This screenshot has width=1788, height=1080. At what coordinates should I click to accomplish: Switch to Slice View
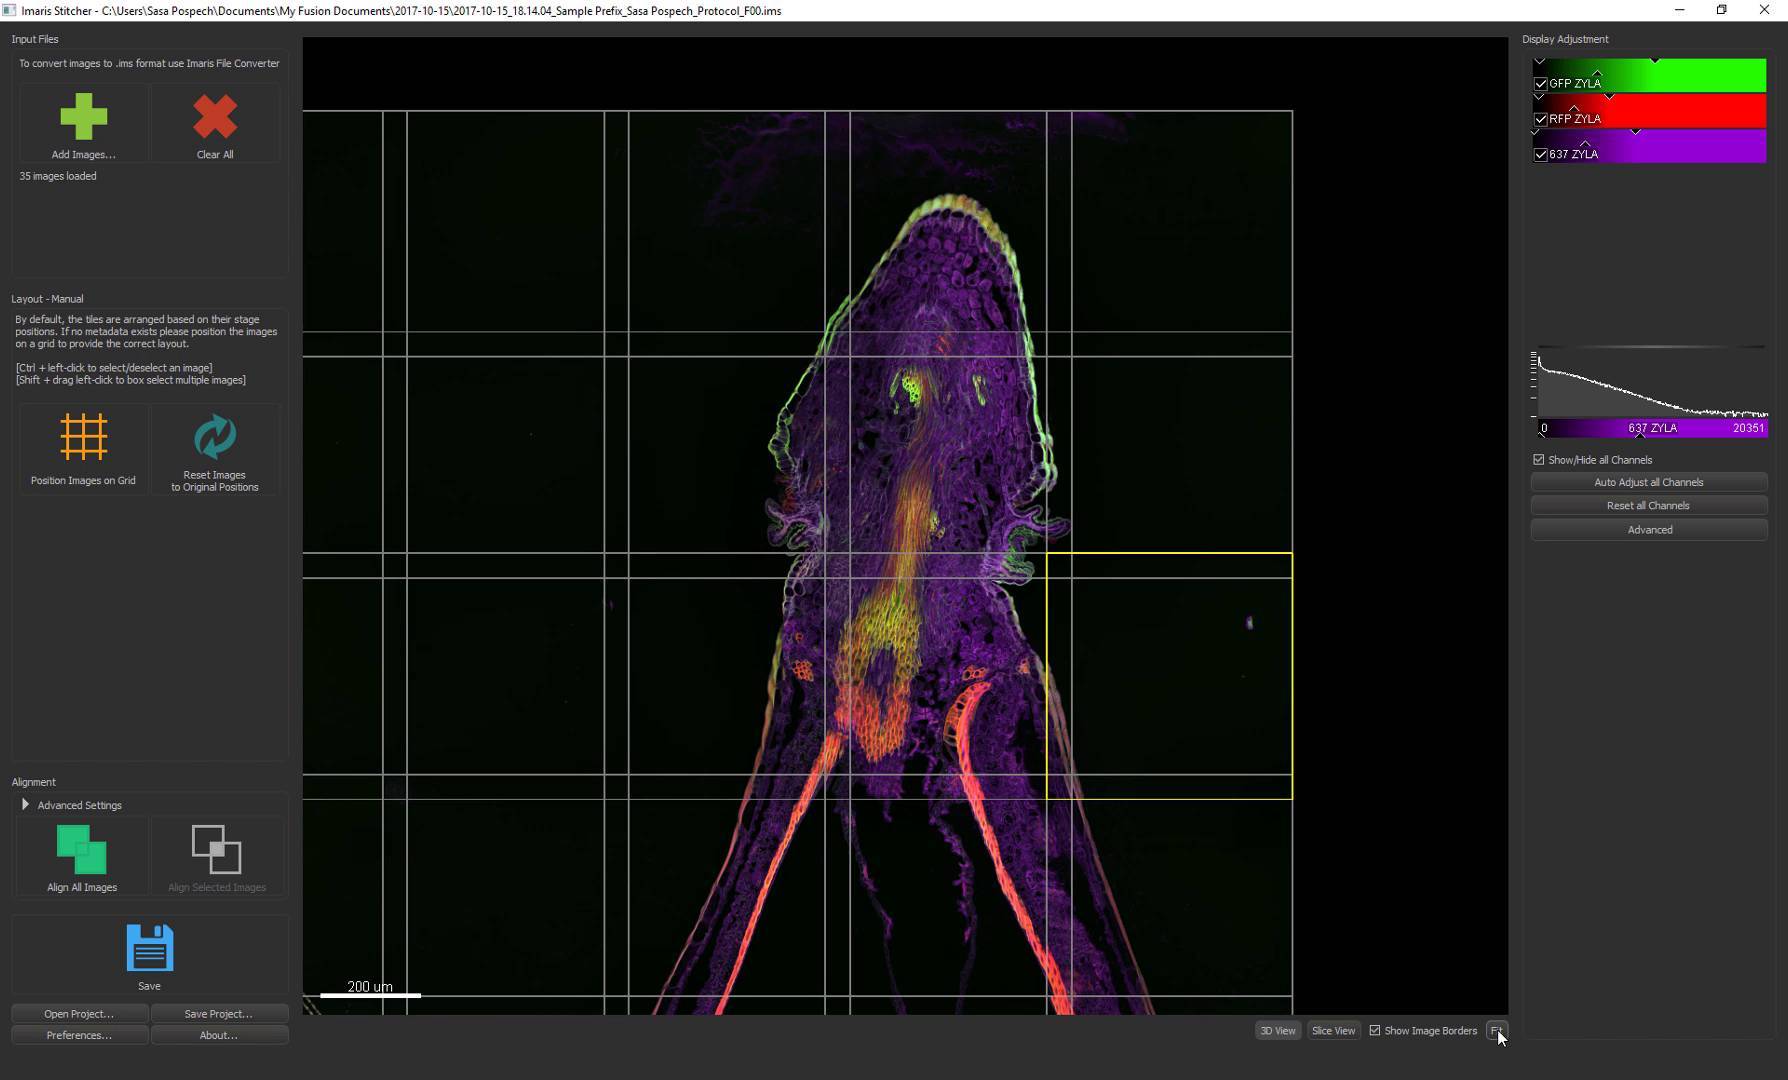pyautogui.click(x=1333, y=1031)
